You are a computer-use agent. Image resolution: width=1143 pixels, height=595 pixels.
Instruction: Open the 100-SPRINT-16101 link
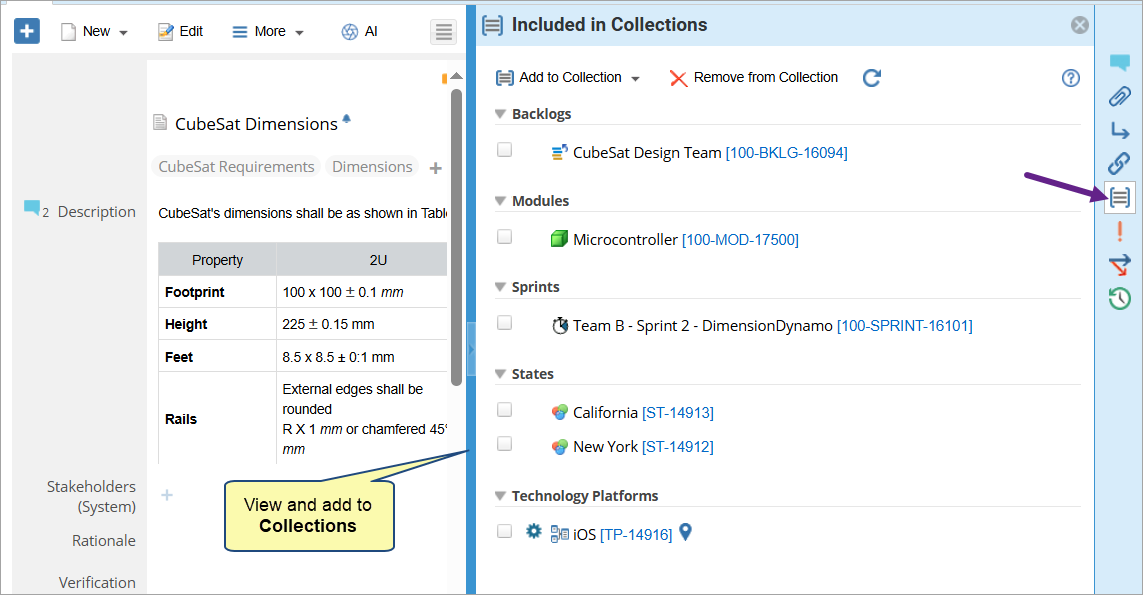pos(904,326)
